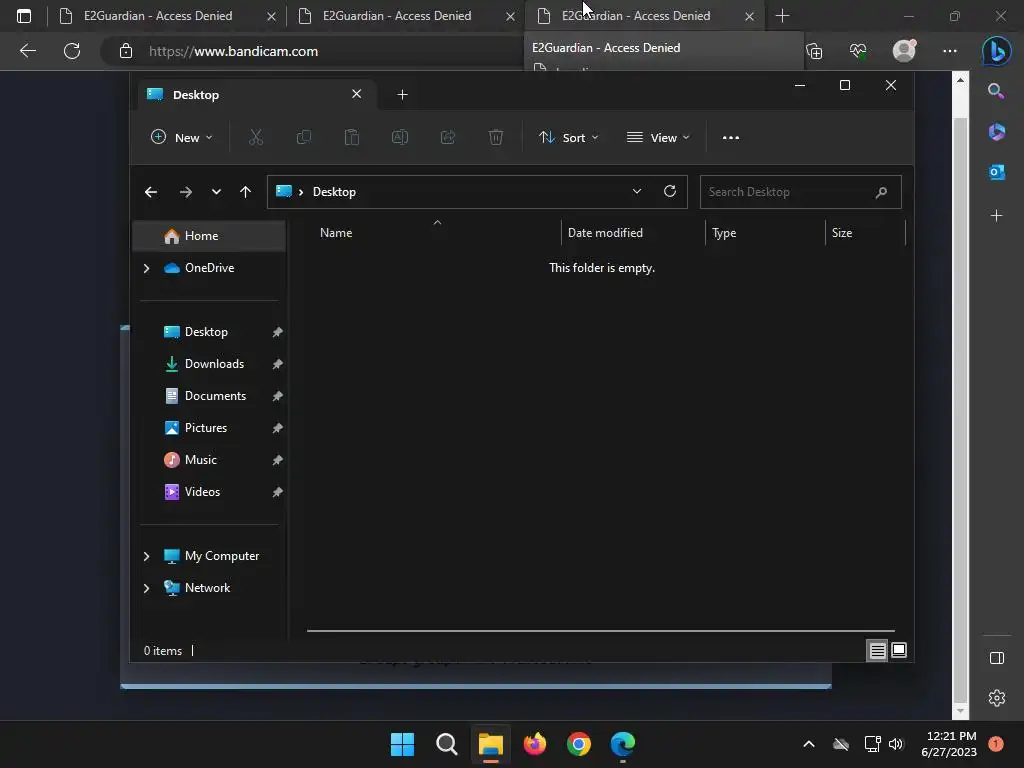Click the Edge sidebar search icon
Viewport: 1024px width, 768px height.
coord(996,91)
